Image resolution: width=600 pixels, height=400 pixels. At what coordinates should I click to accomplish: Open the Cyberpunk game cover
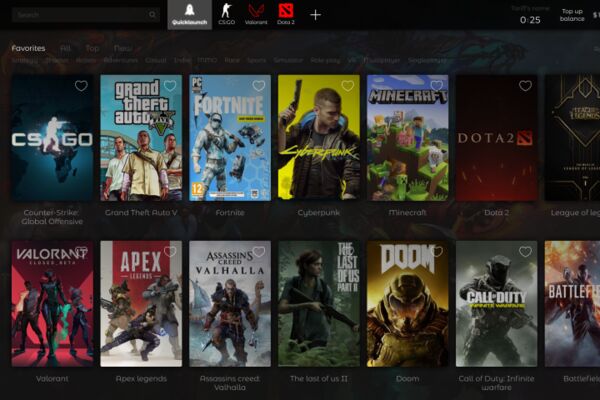tap(319, 138)
